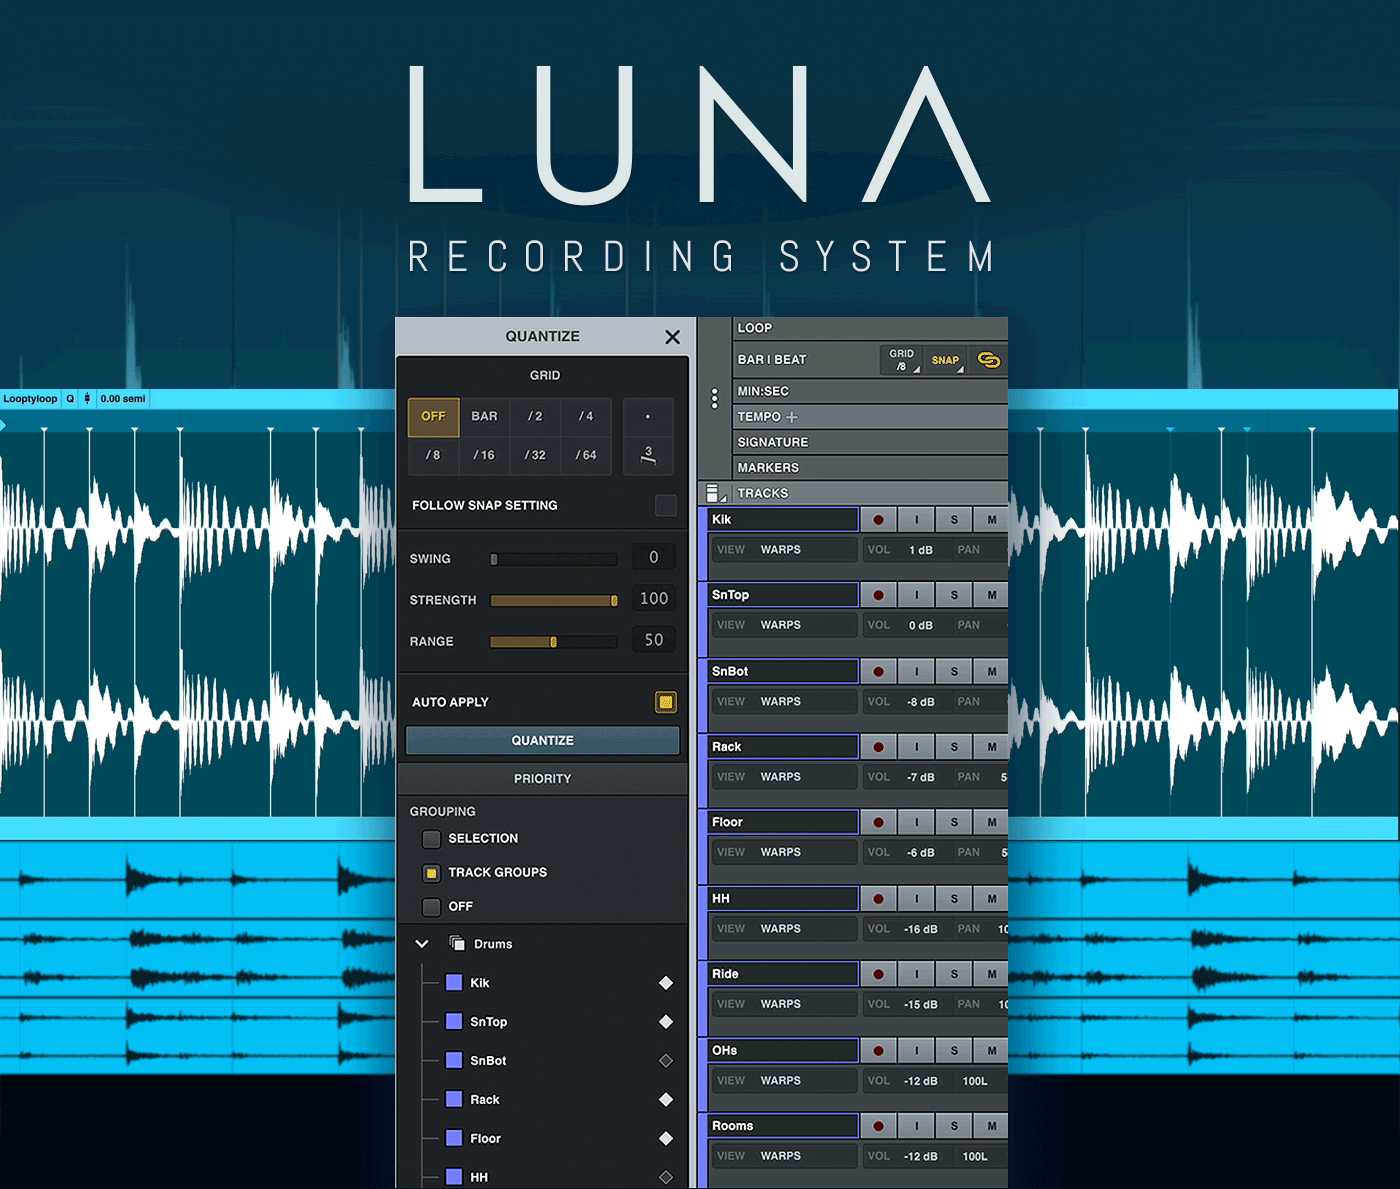1400x1189 pixels.
Task: Select the SIGNATURE ruler row
Action: click(870, 442)
